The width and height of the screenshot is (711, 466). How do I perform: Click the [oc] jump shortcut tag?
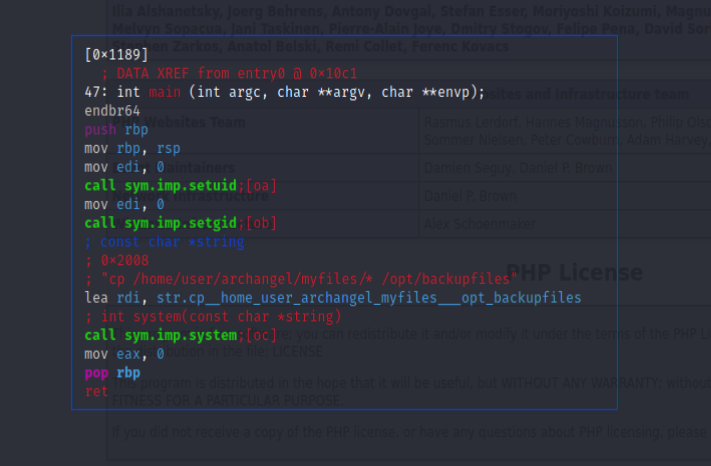click(x=260, y=335)
